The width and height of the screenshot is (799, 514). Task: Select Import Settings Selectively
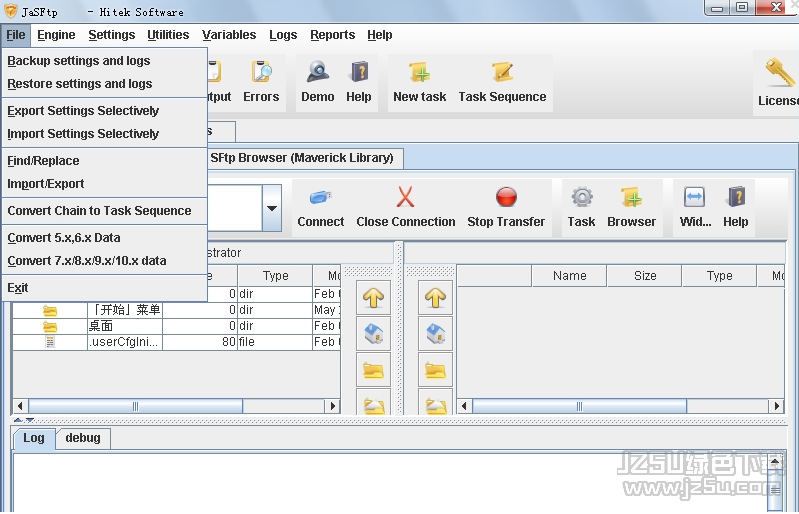104,133
